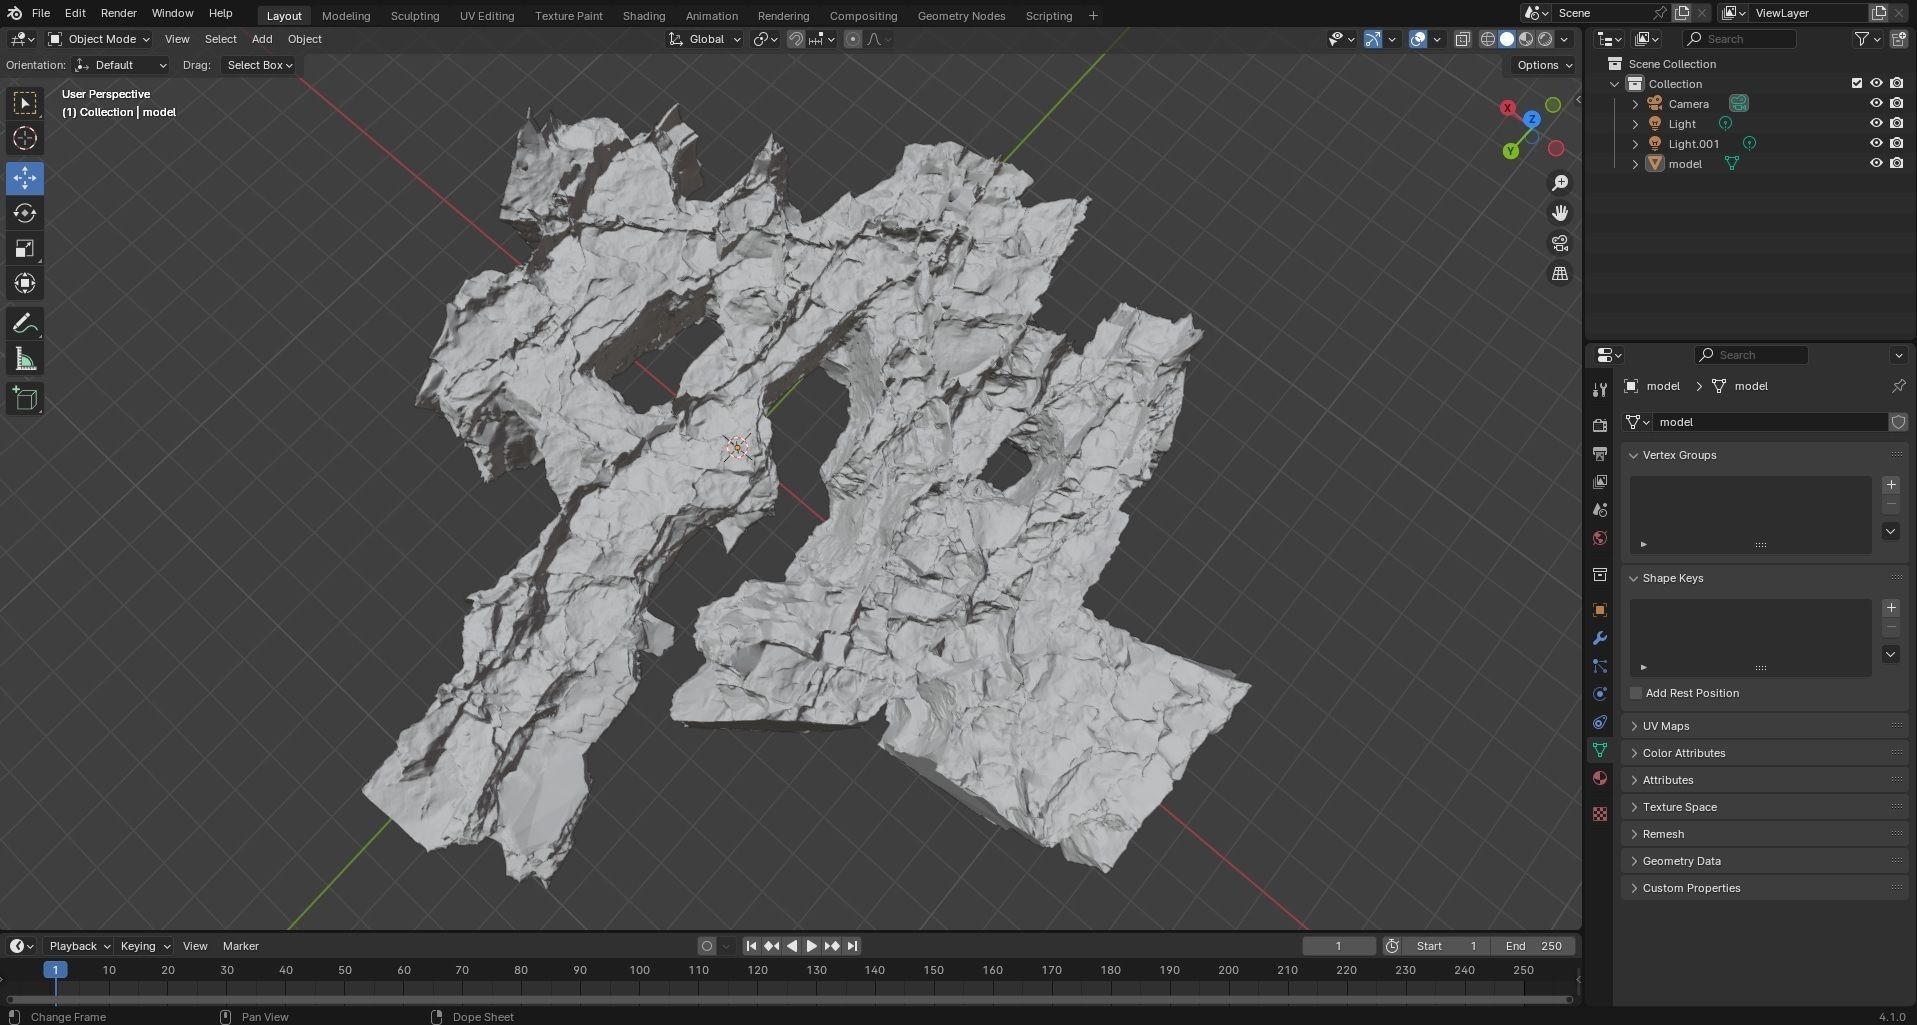Screen dimensions: 1917x1025
Task: Open the View Layer properties tab
Action: 1600,482
